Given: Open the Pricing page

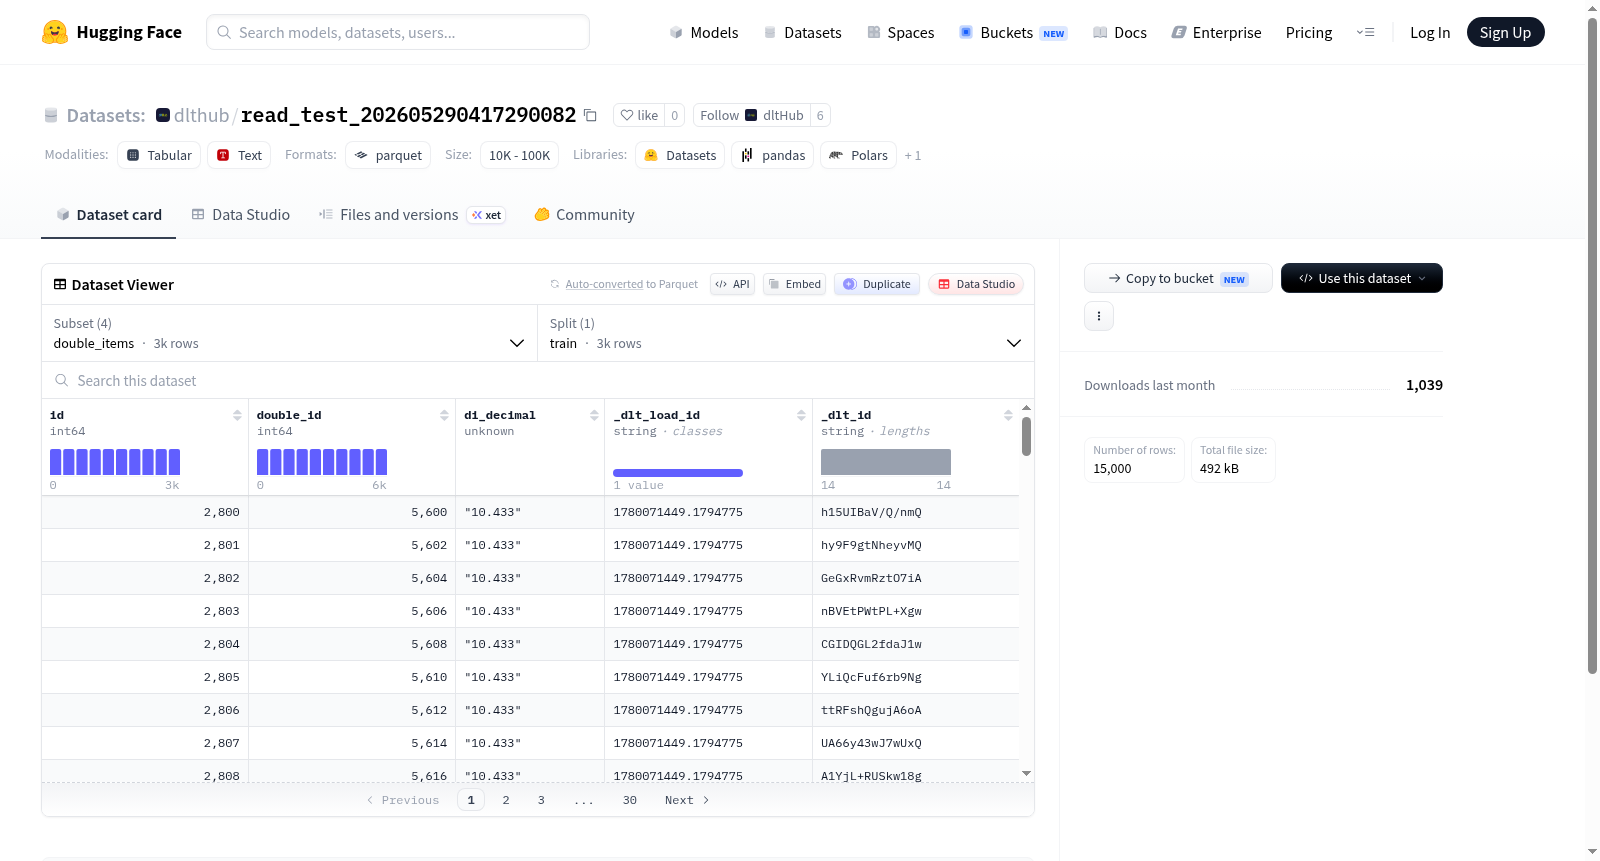Looking at the screenshot, I should click(x=1309, y=32).
